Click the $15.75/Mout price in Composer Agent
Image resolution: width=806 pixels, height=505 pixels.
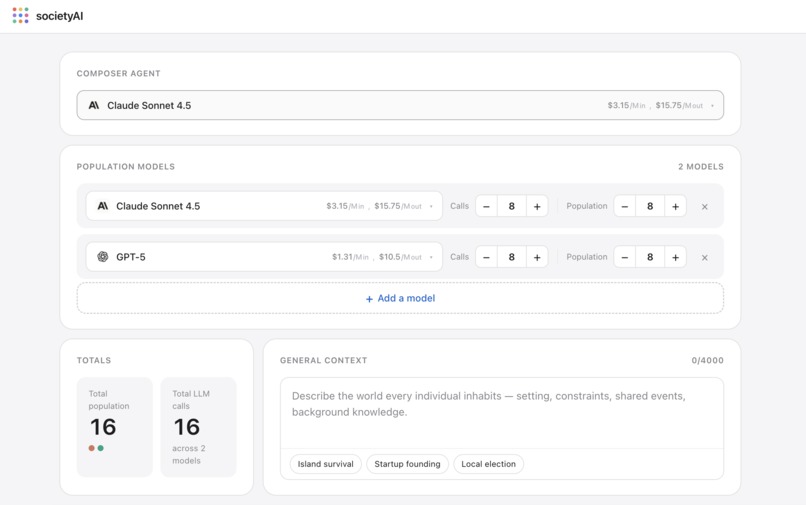pyautogui.click(x=679, y=105)
